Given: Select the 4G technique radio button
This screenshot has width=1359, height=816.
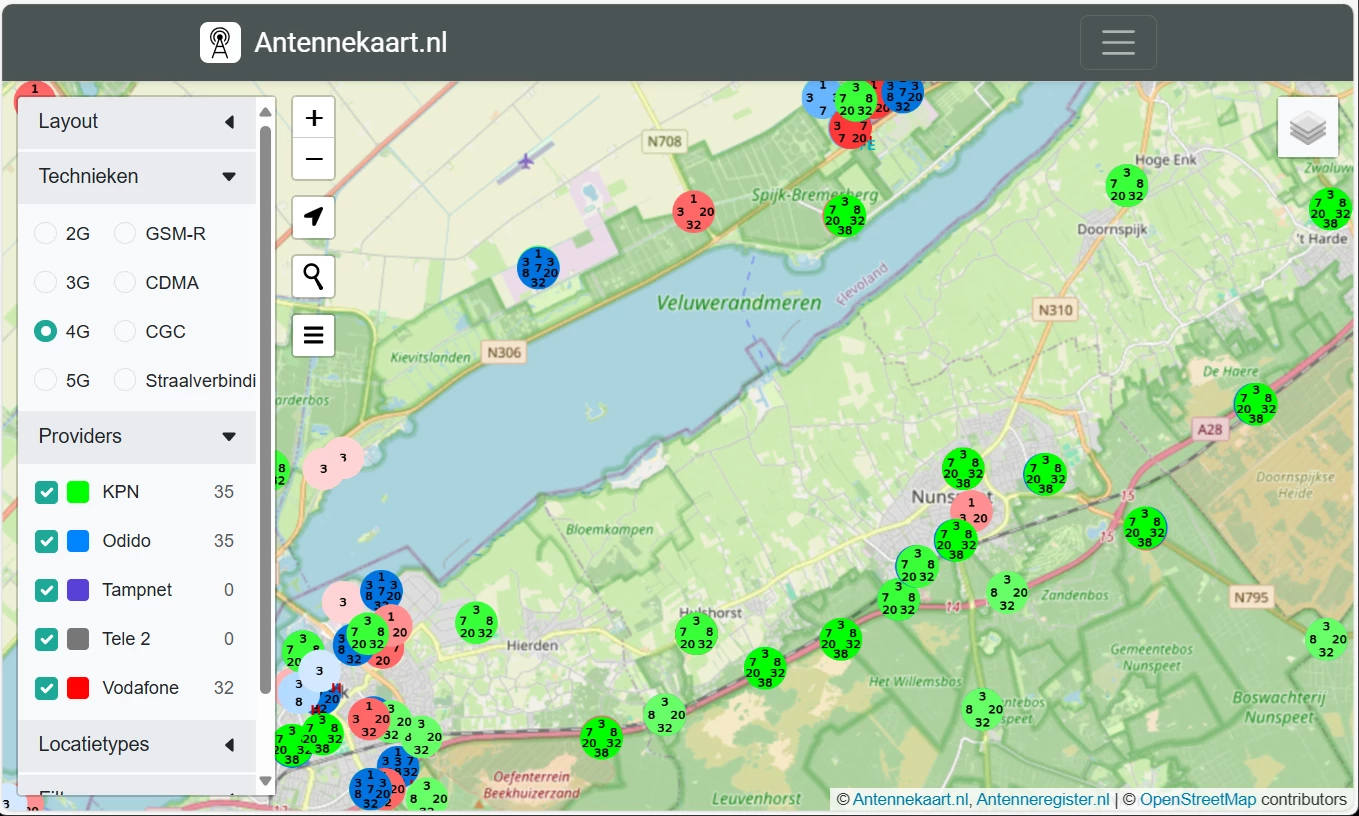Looking at the screenshot, I should tap(46, 332).
